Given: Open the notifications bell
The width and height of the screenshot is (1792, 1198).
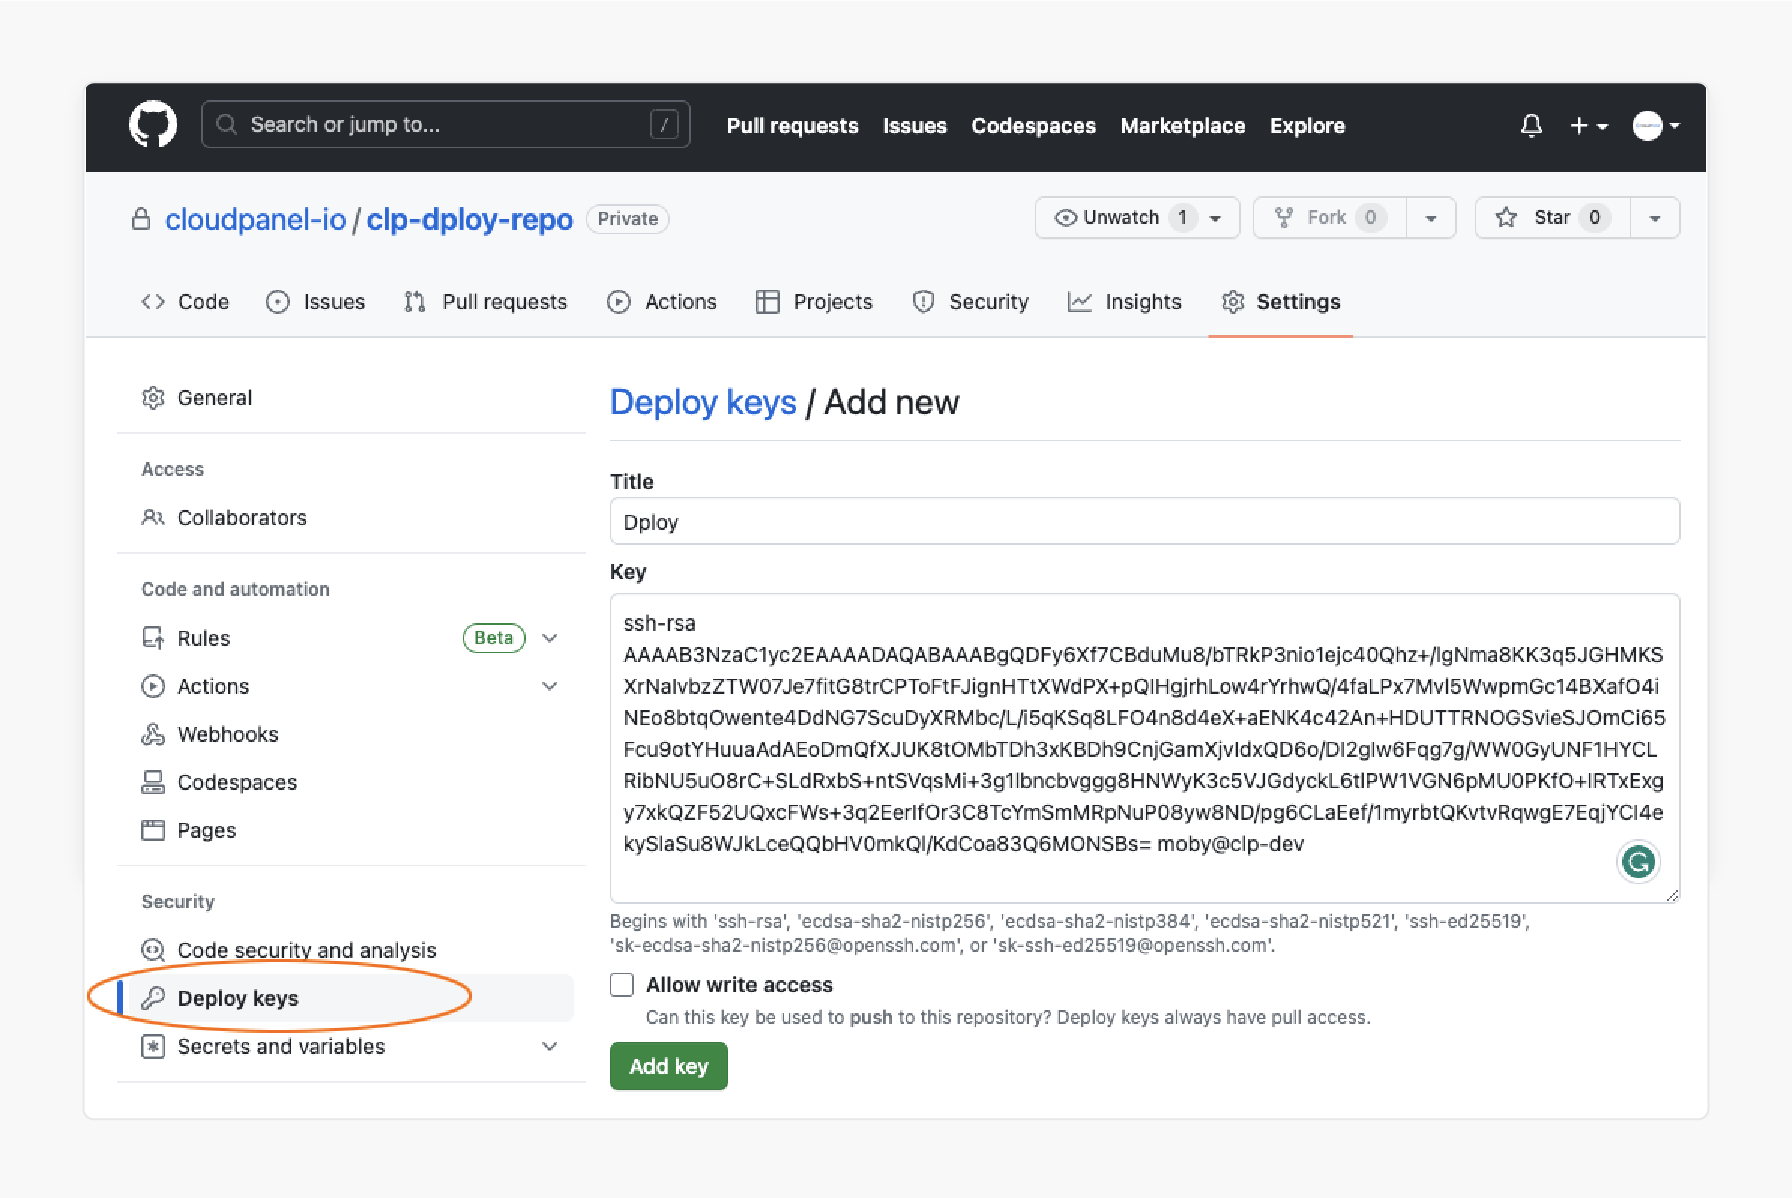Looking at the screenshot, I should 1531,126.
